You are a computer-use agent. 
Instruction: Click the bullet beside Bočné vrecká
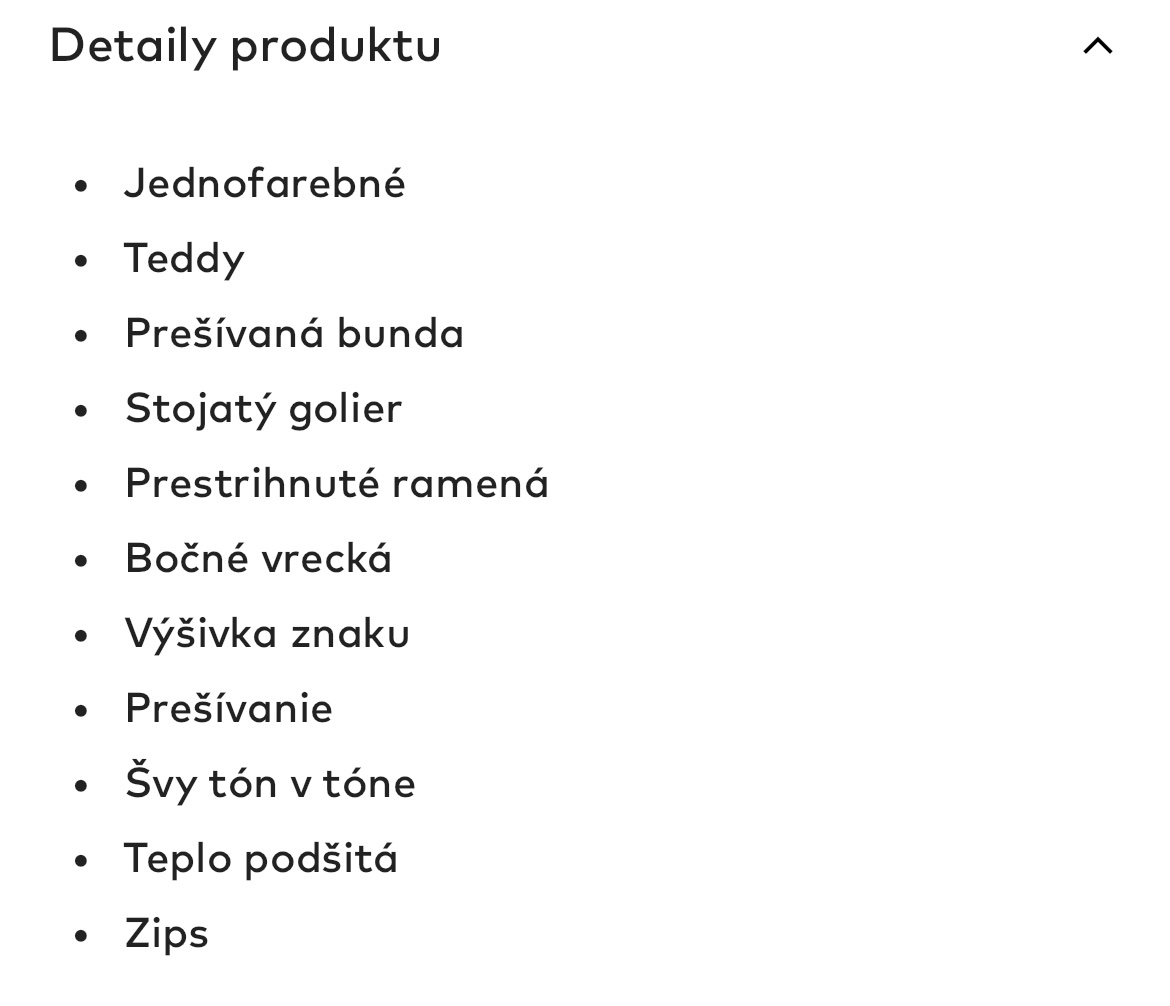pos(82,560)
